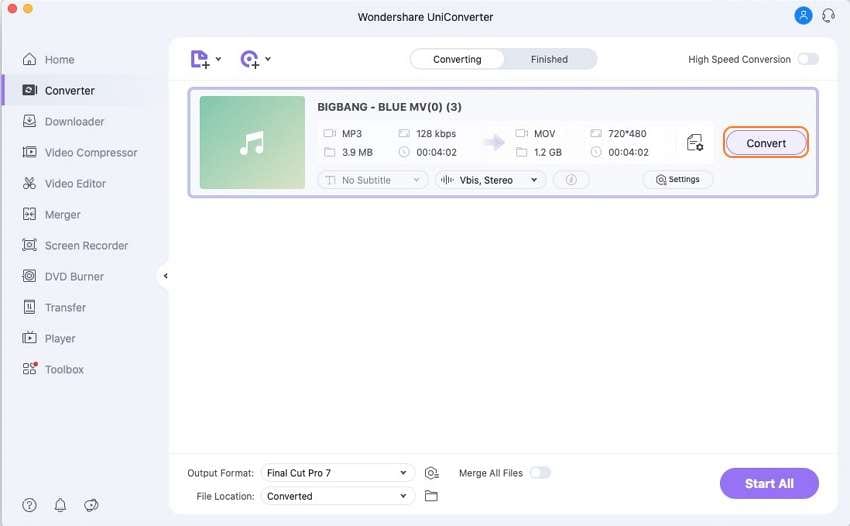Click the Start All button
Viewport: 850px width, 526px height.
click(x=769, y=484)
